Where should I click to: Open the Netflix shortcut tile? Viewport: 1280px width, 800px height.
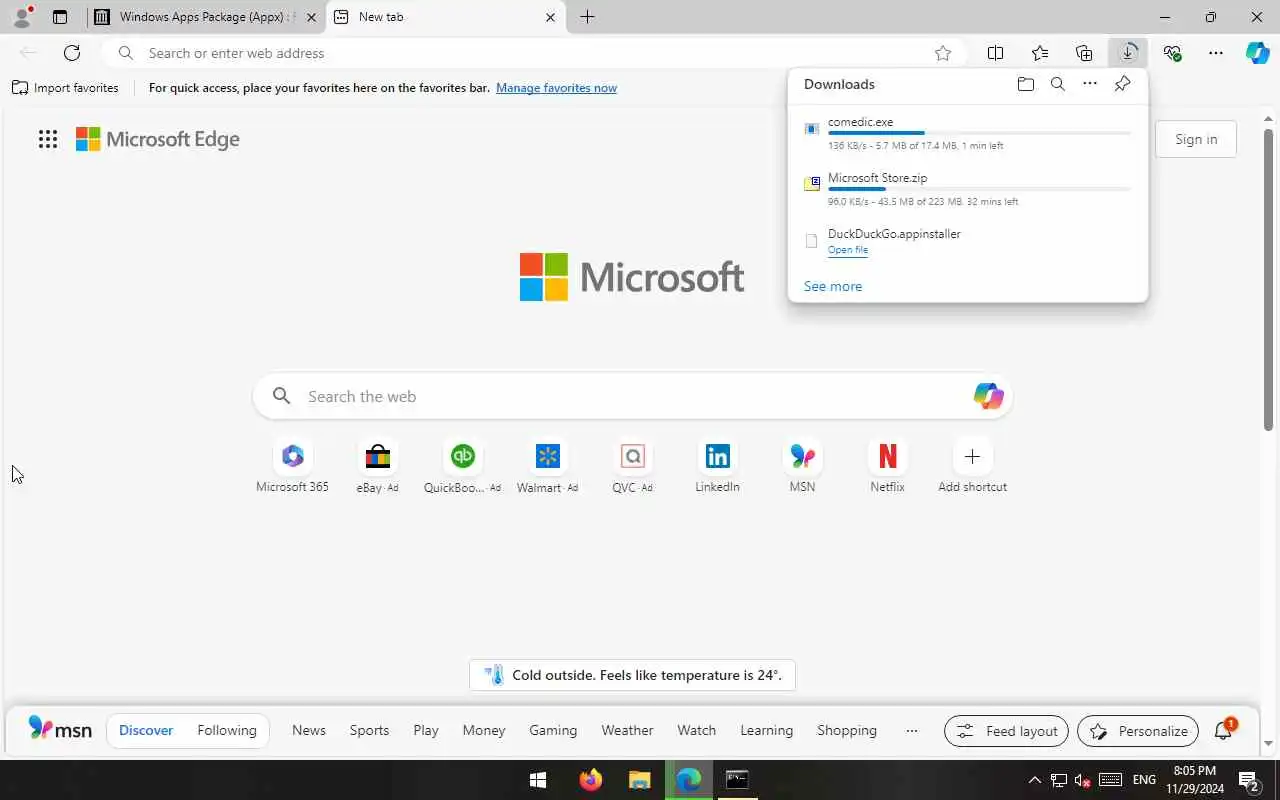click(887, 467)
